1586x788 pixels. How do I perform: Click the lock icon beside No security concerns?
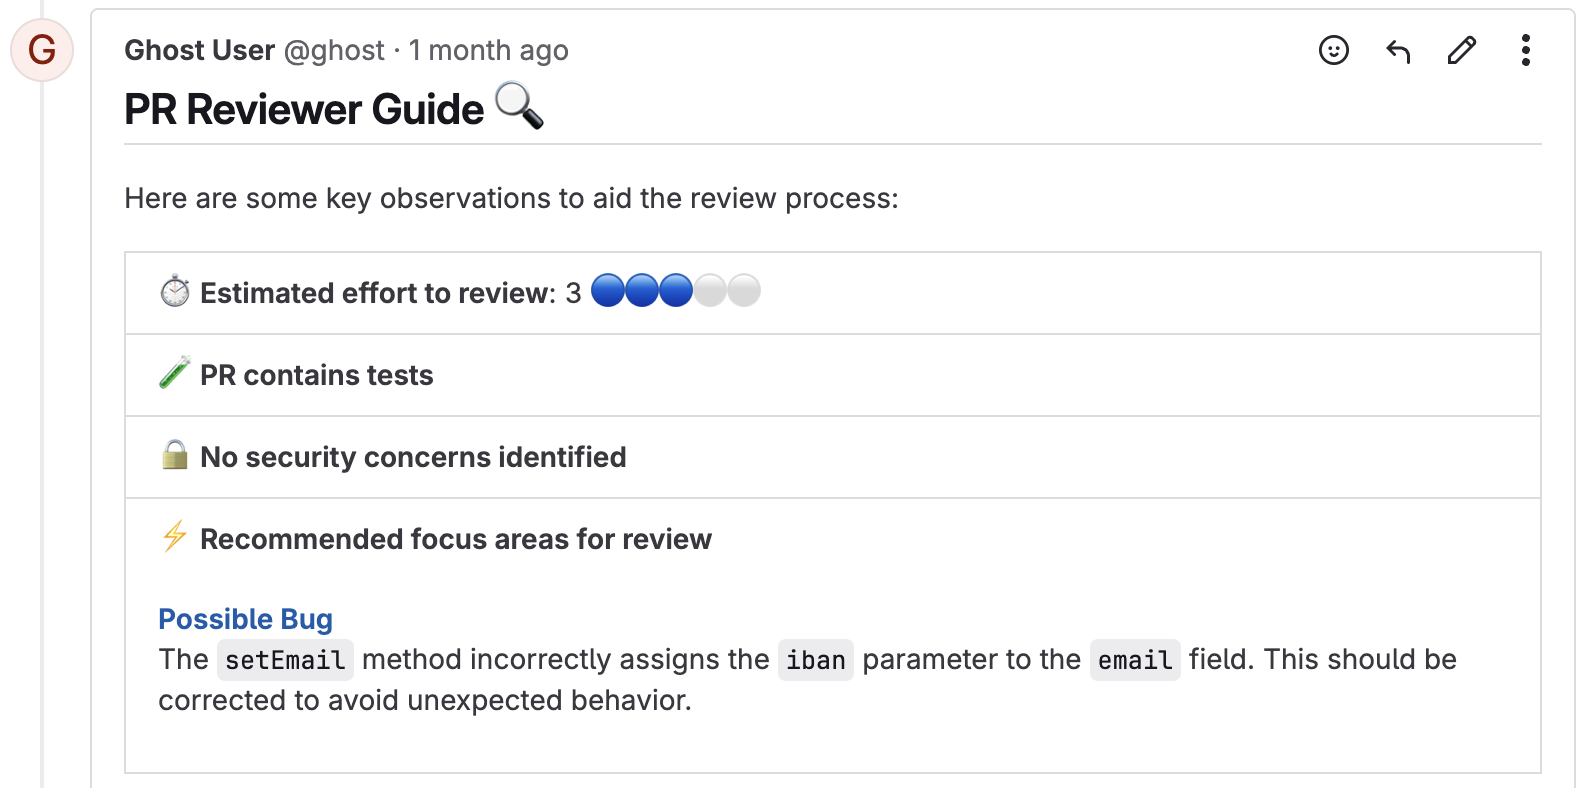pyautogui.click(x=175, y=455)
